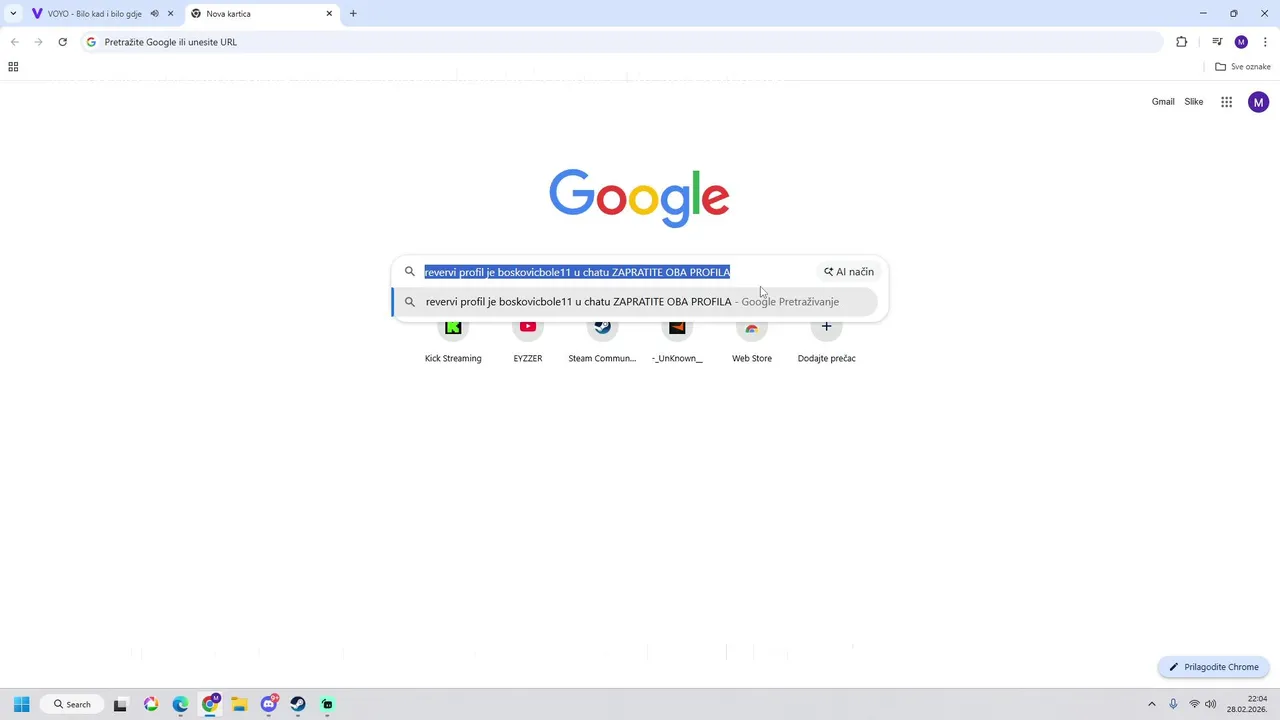
Task: Open the -_UnKnown_ shortcut
Action: [677, 342]
